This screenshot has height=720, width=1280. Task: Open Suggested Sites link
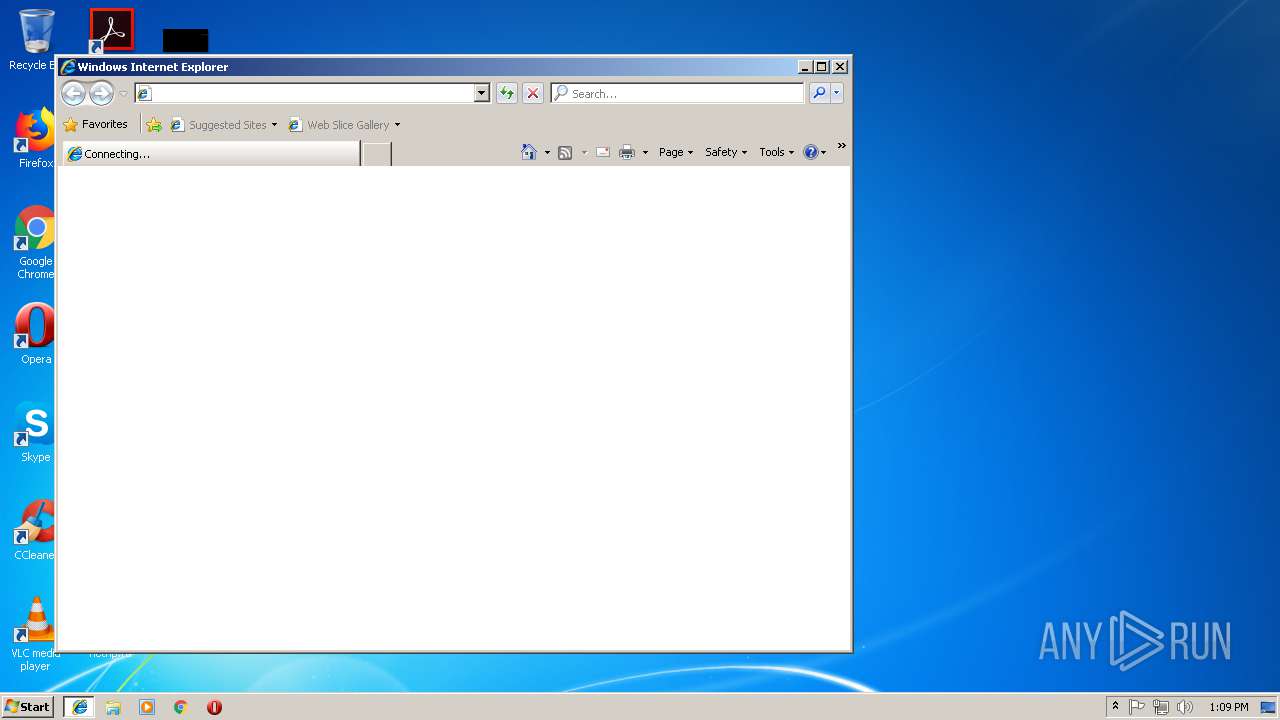(x=218, y=125)
